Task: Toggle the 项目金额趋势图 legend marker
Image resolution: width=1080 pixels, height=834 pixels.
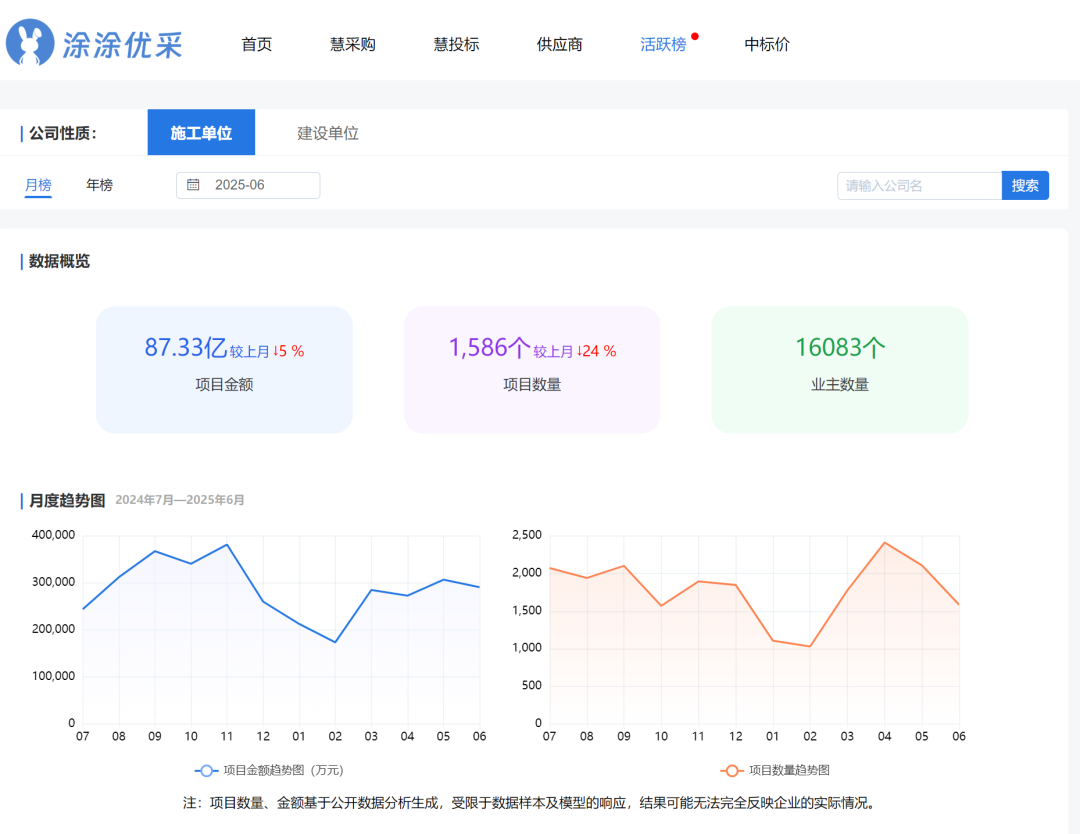Action: (207, 770)
